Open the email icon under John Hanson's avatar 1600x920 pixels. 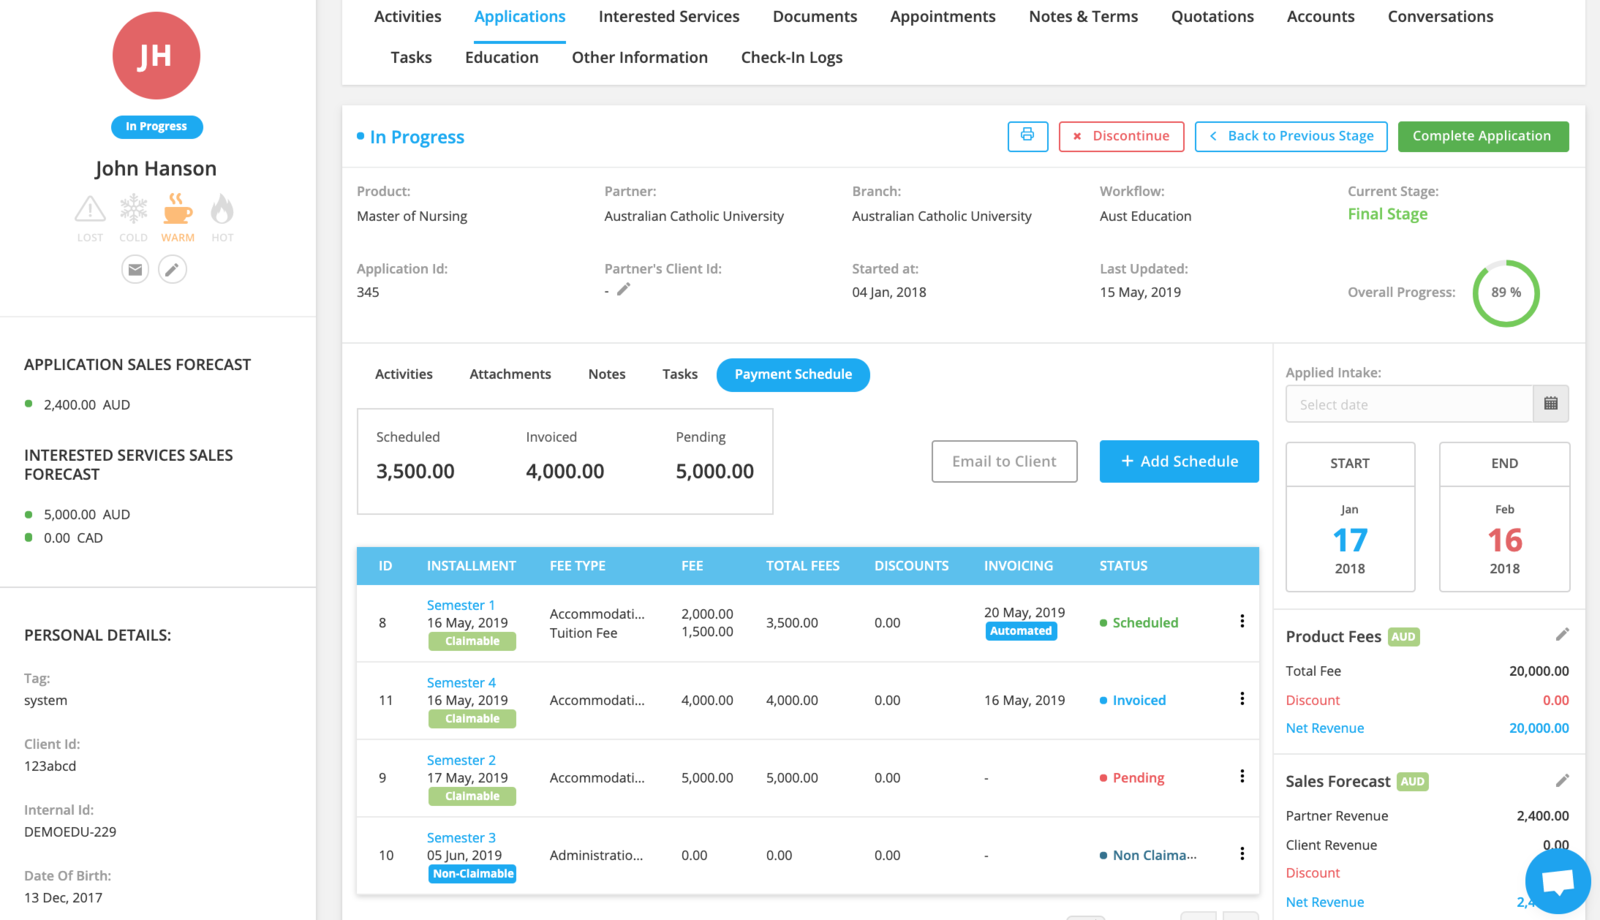pos(135,269)
